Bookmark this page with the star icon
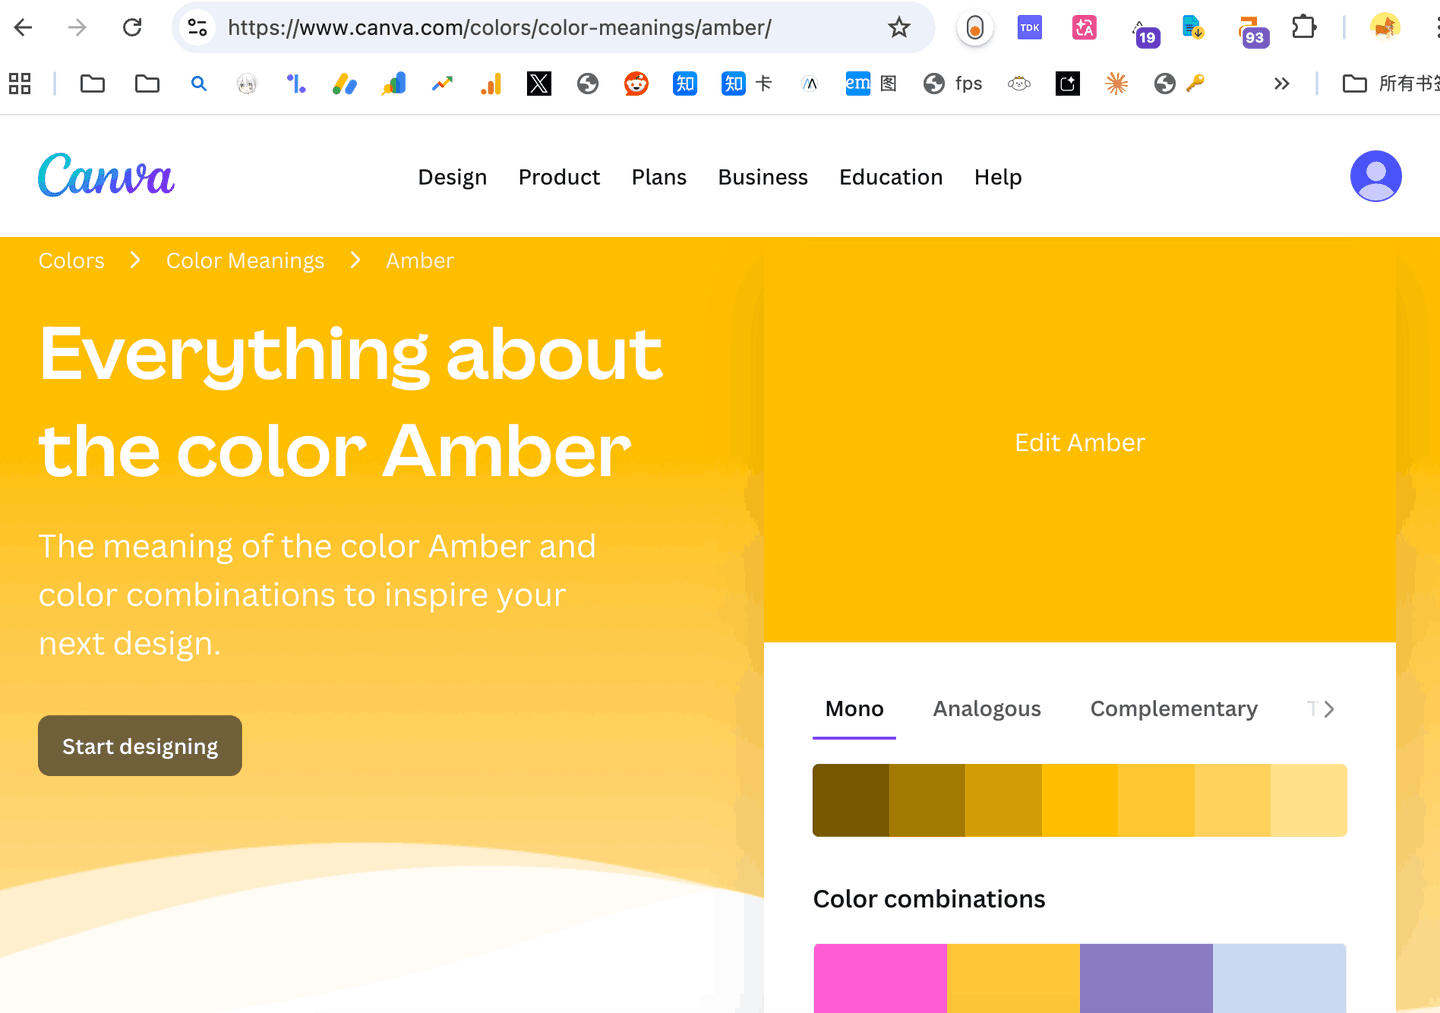The width and height of the screenshot is (1440, 1013). click(x=898, y=28)
